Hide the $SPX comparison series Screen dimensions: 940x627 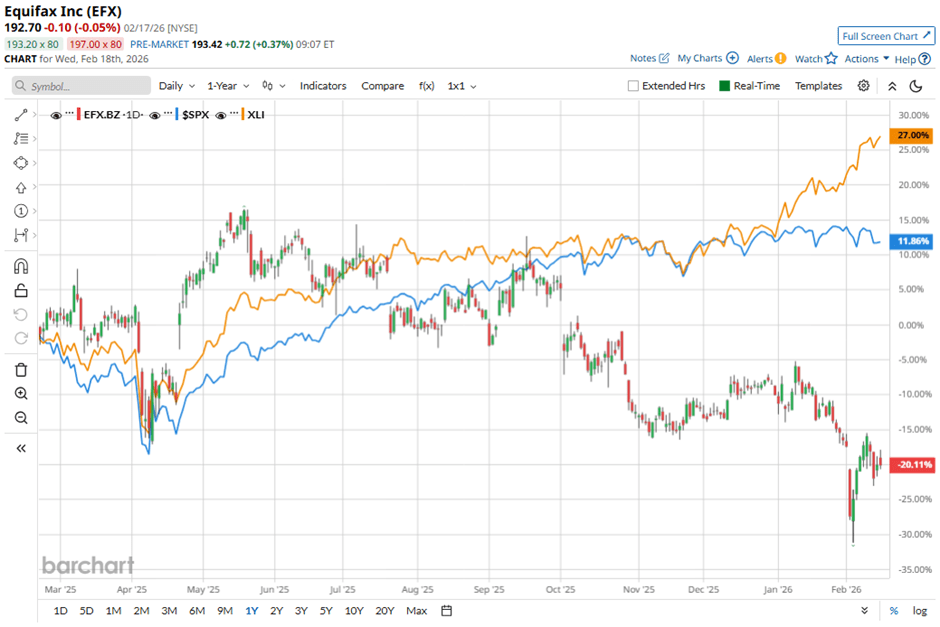[x=155, y=114]
